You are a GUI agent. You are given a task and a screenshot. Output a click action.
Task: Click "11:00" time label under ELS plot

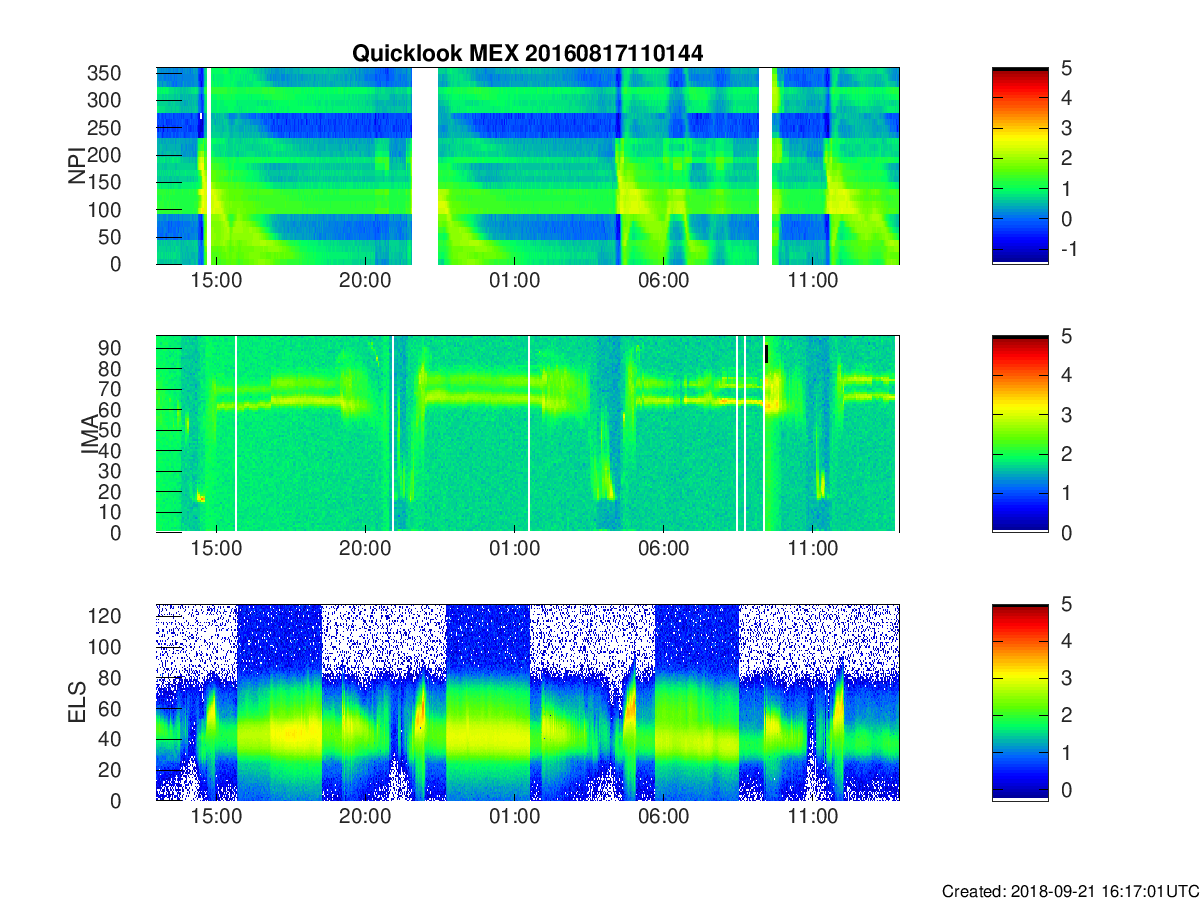pyautogui.click(x=813, y=817)
